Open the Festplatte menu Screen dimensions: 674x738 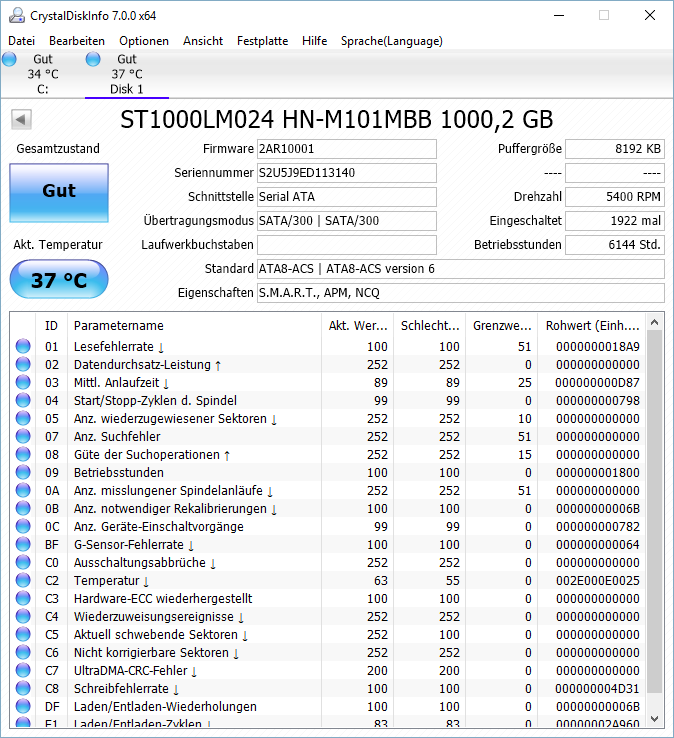point(263,41)
